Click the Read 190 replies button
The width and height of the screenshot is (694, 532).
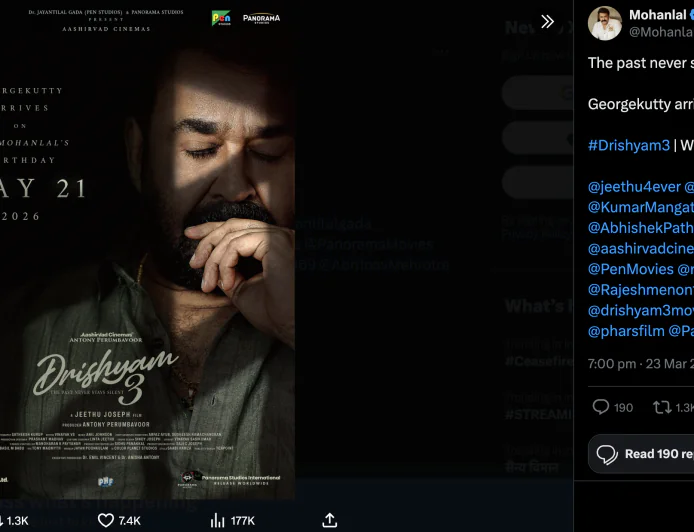coord(641,454)
